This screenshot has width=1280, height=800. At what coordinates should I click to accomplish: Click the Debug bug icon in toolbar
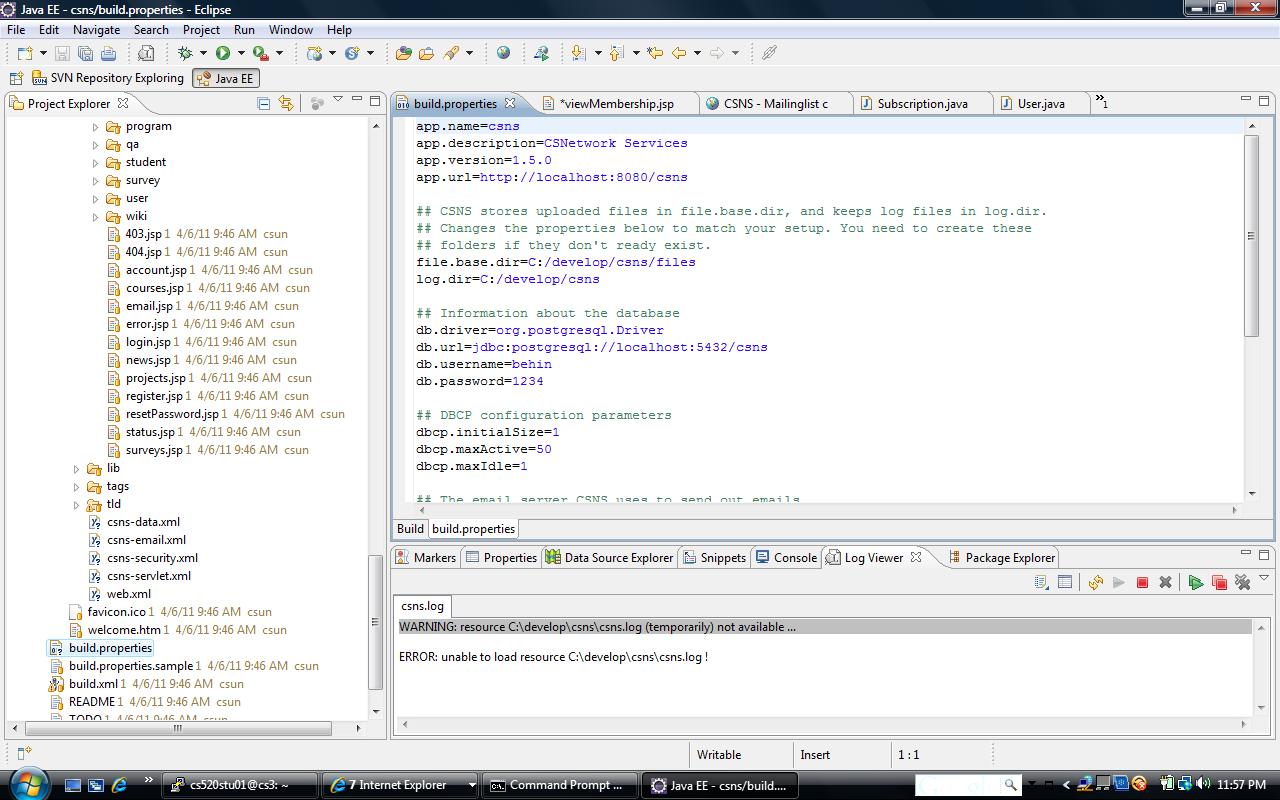pos(185,53)
